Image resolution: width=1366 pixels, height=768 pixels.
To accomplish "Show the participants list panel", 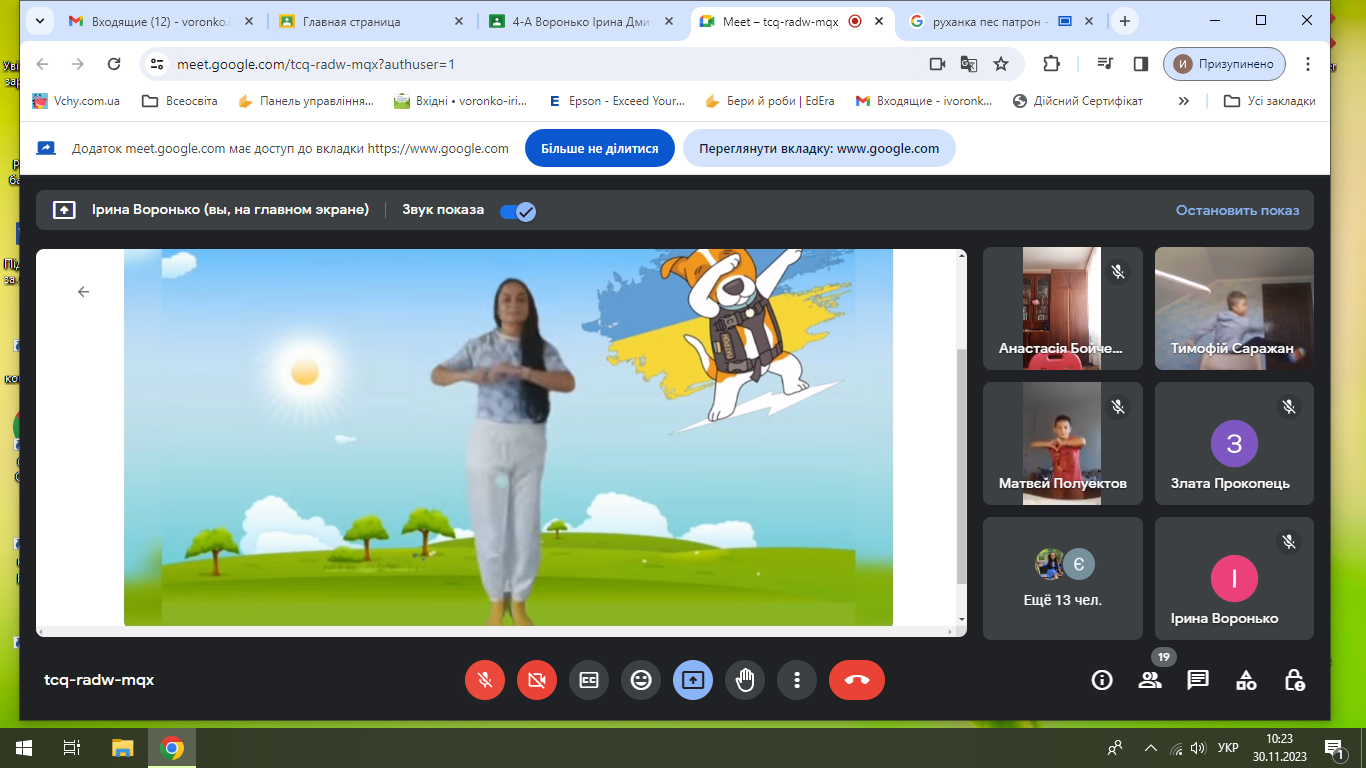I will coord(1150,680).
